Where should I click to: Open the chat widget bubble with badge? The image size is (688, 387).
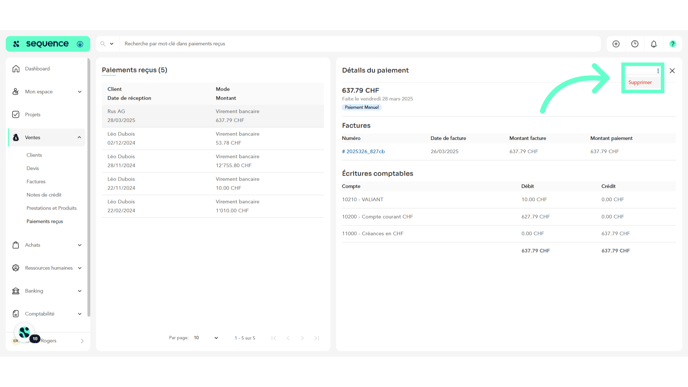(x=25, y=333)
